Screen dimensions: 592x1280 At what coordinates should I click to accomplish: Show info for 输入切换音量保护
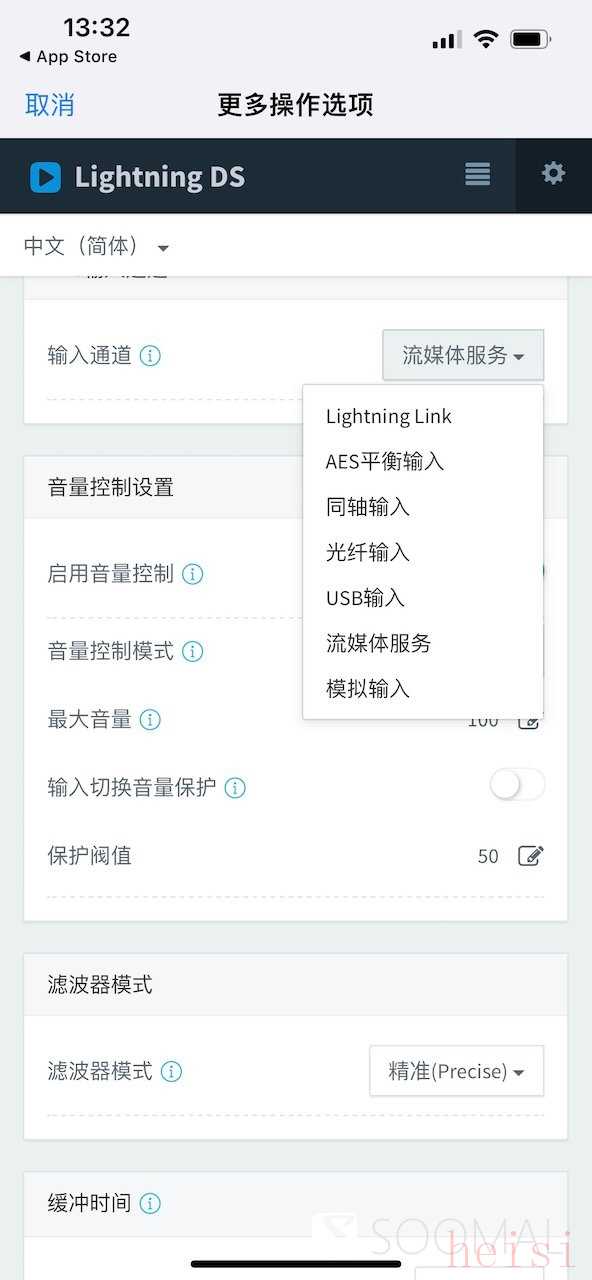point(235,788)
